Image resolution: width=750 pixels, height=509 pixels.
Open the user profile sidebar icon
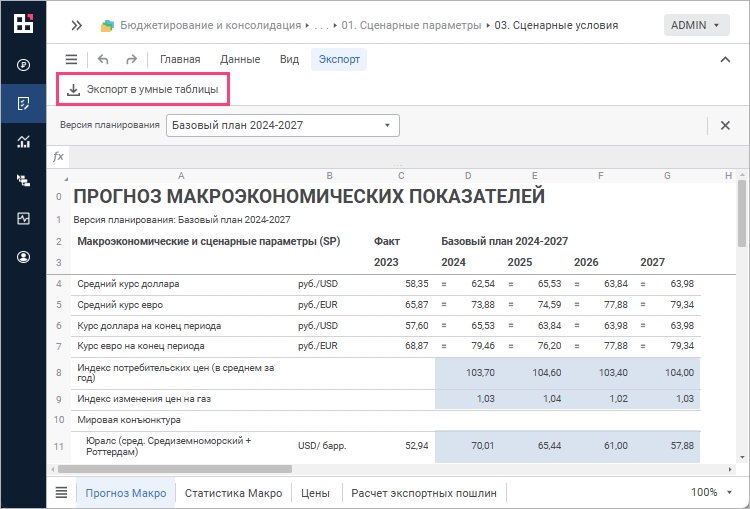pos(23,257)
